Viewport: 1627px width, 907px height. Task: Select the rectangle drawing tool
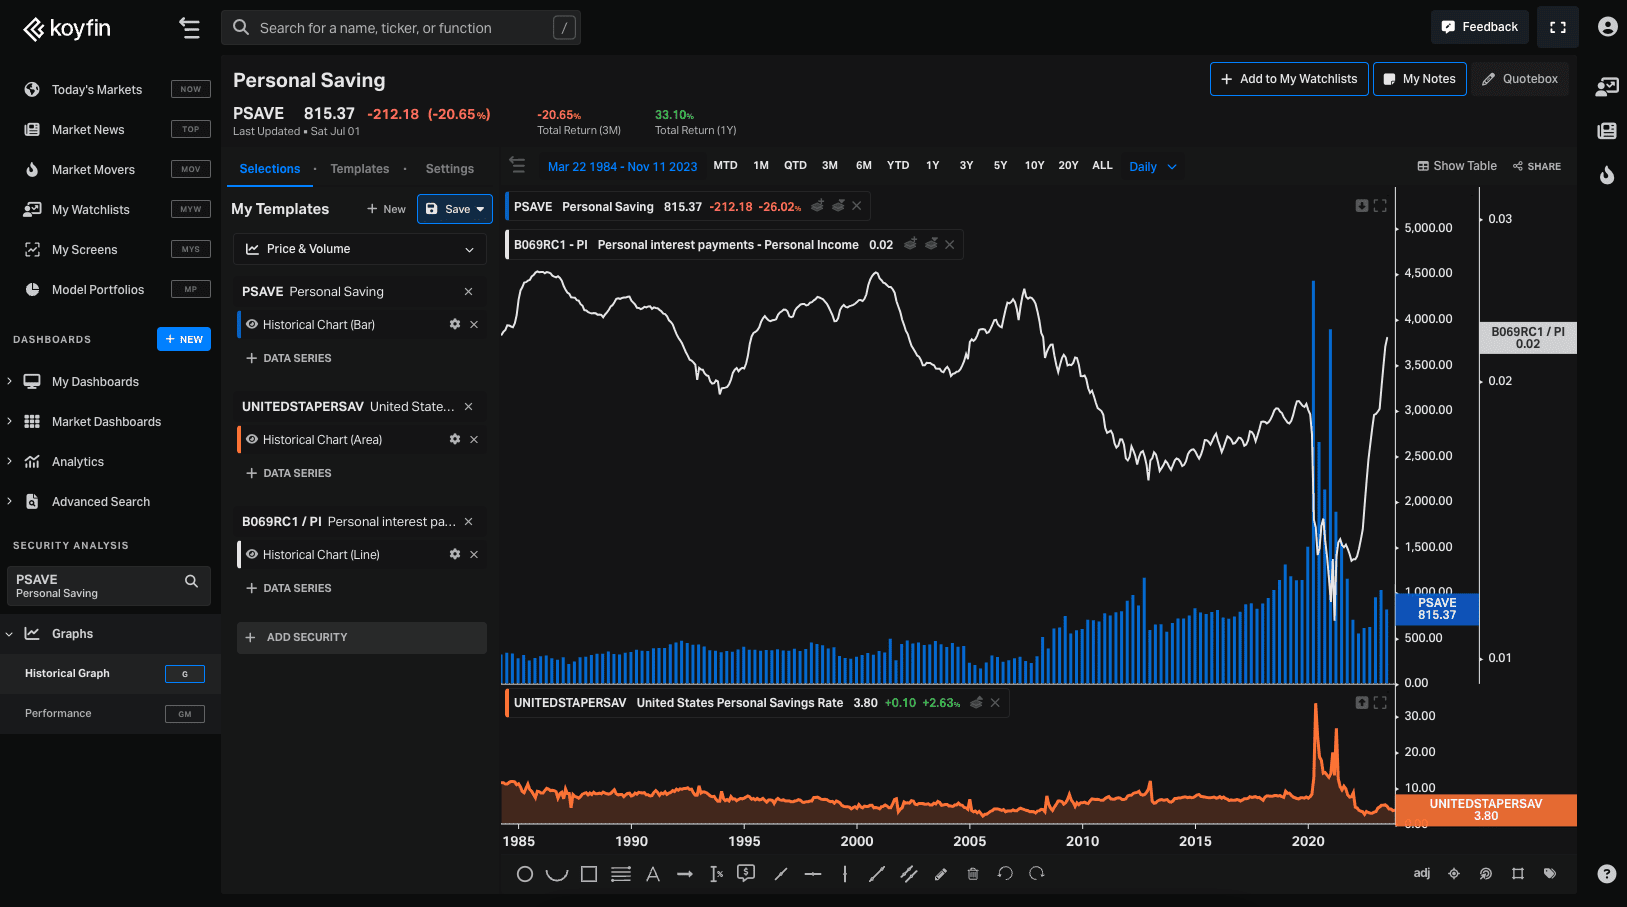coord(589,874)
